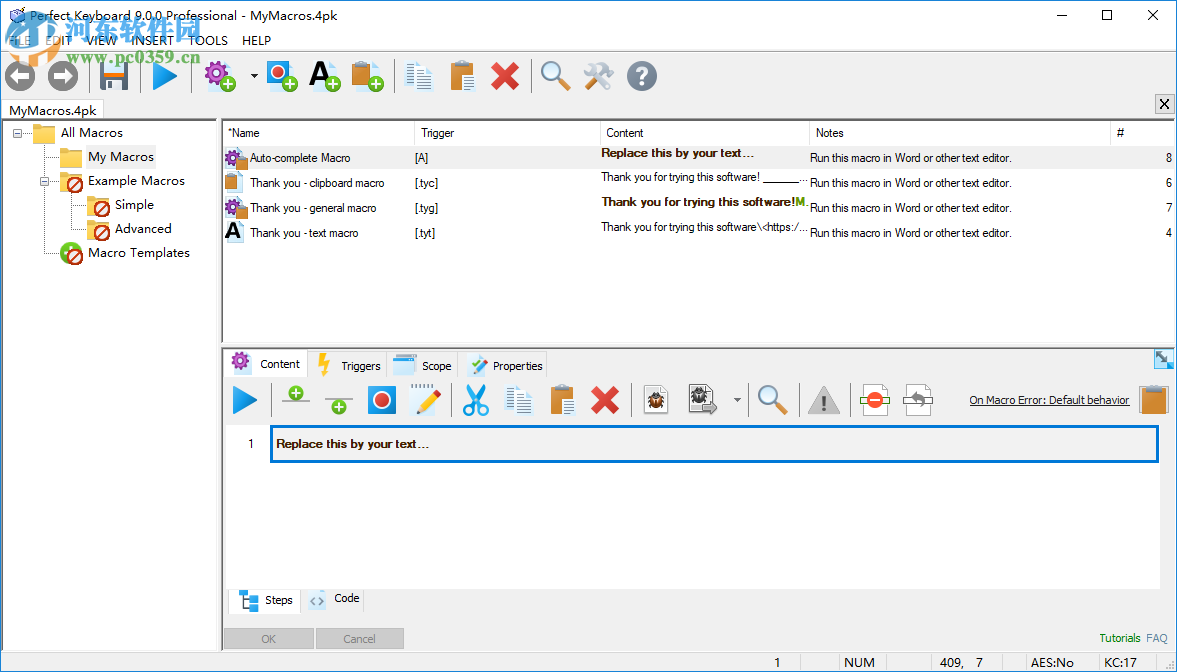Search steps with editor magnifier
The height and width of the screenshot is (672, 1177).
(772, 400)
